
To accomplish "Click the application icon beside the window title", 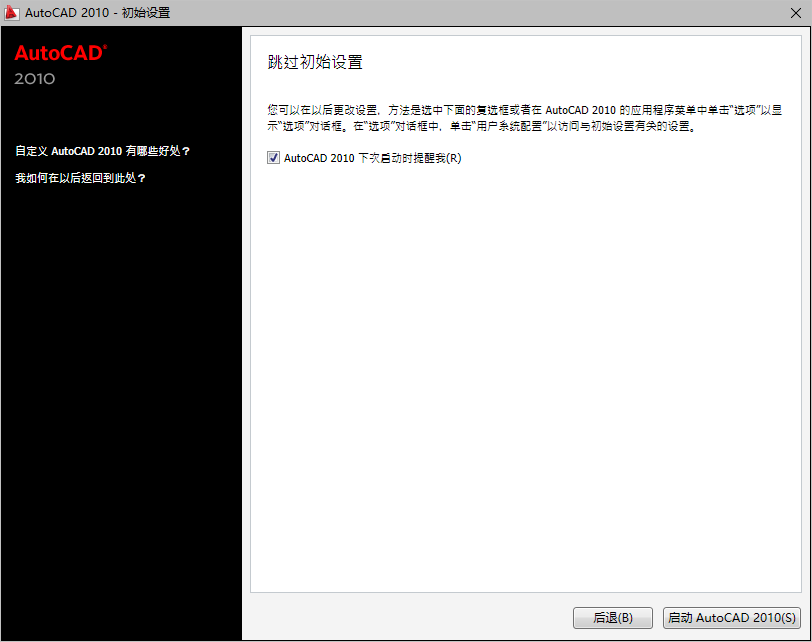I will coord(12,13).
